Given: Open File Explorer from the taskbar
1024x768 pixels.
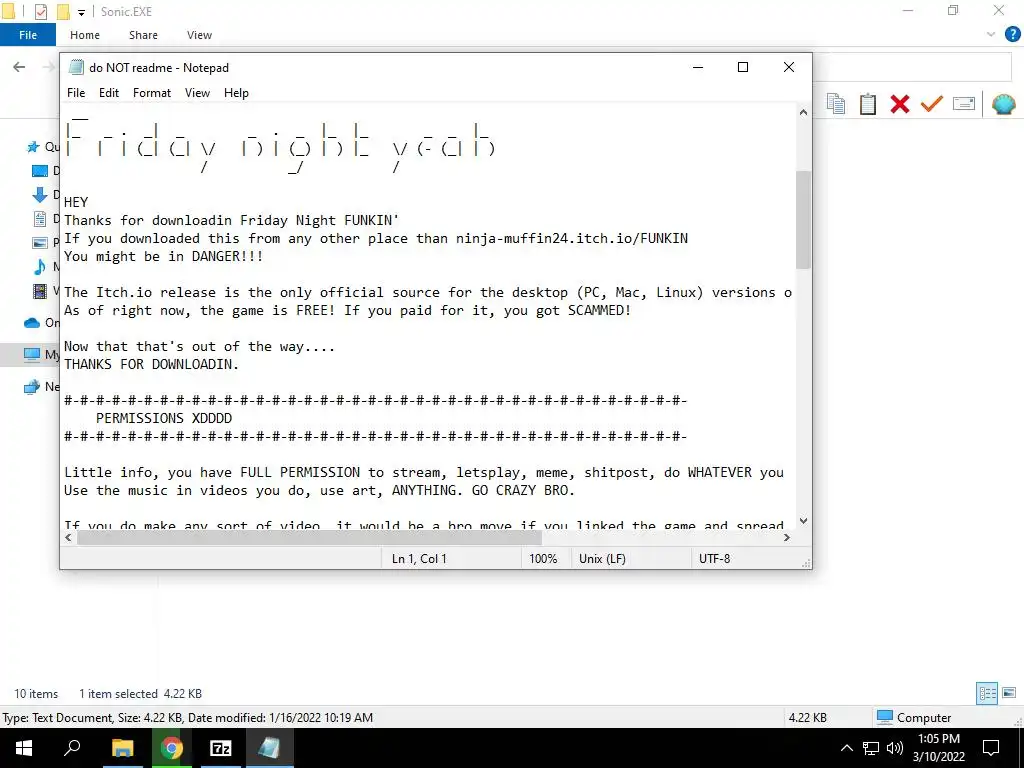Looking at the screenshot, I should [x=122, y=748].
